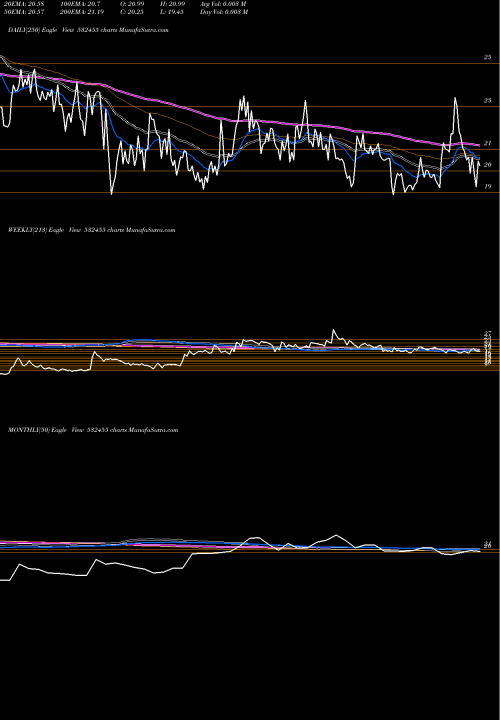Click the 21 price label on the daily axis
The width and height of the screenshot is (500, 720).
tap(488, 143)
